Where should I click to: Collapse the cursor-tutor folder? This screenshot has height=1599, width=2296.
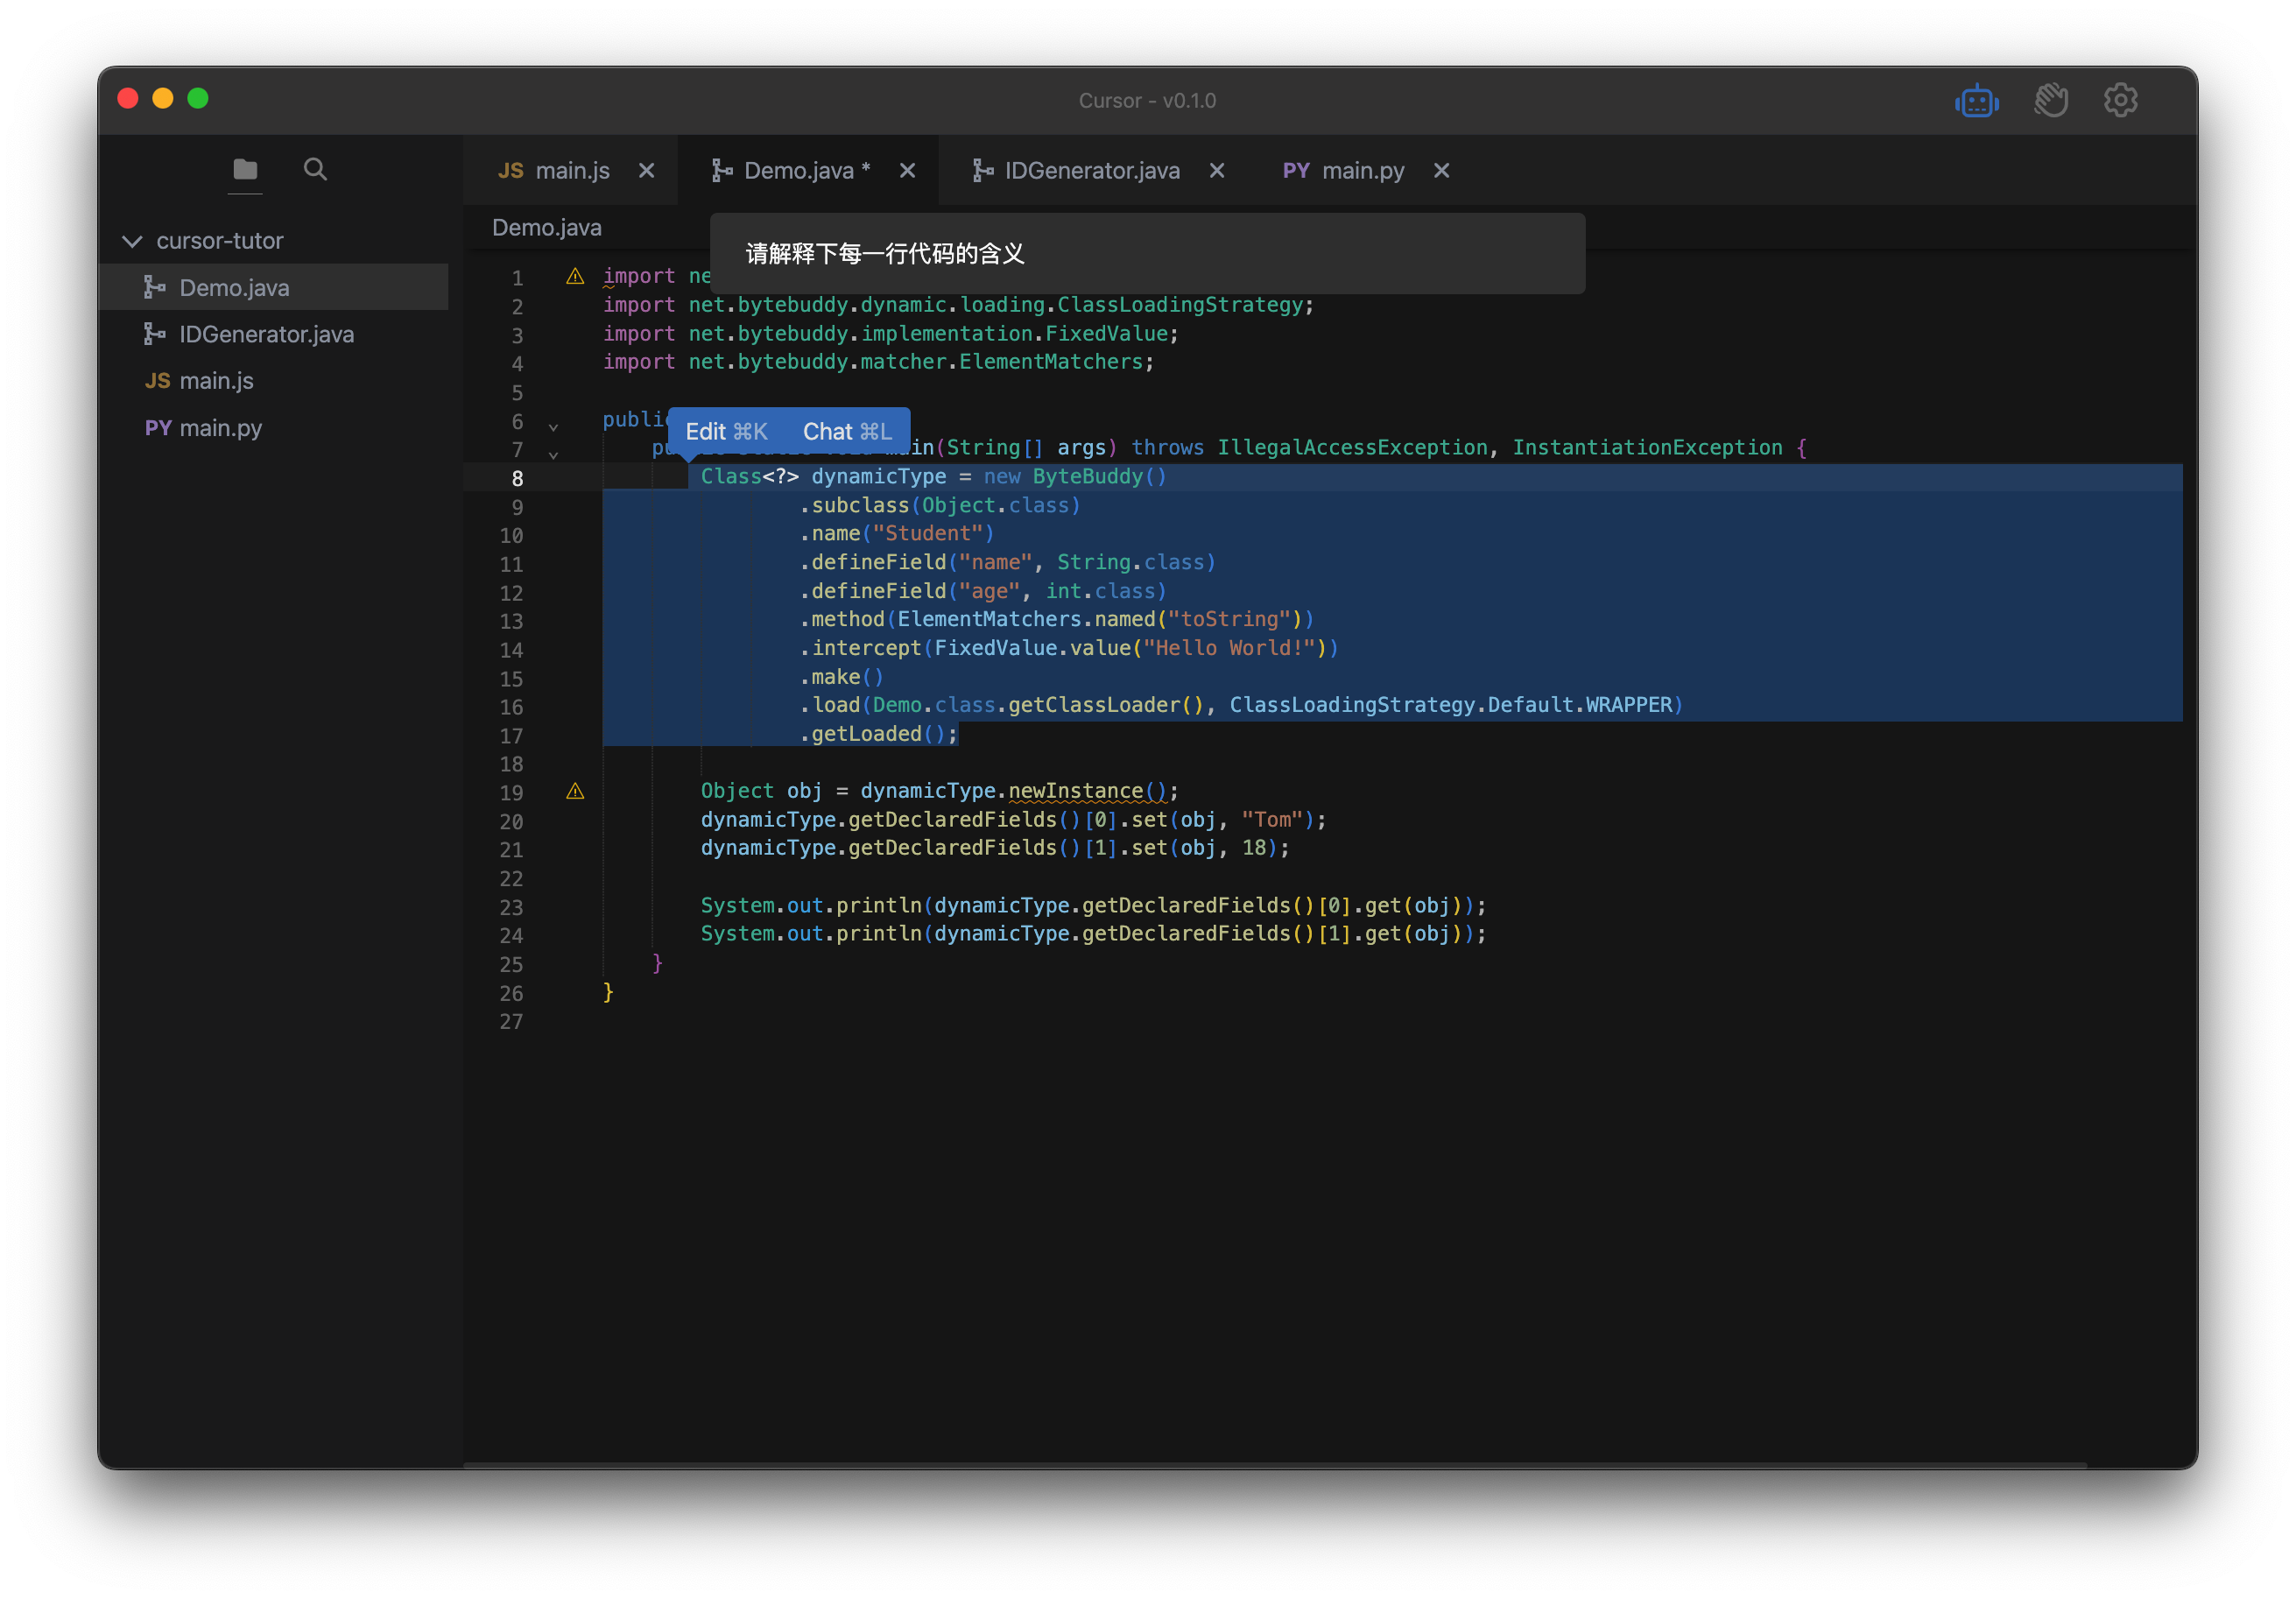132,241
